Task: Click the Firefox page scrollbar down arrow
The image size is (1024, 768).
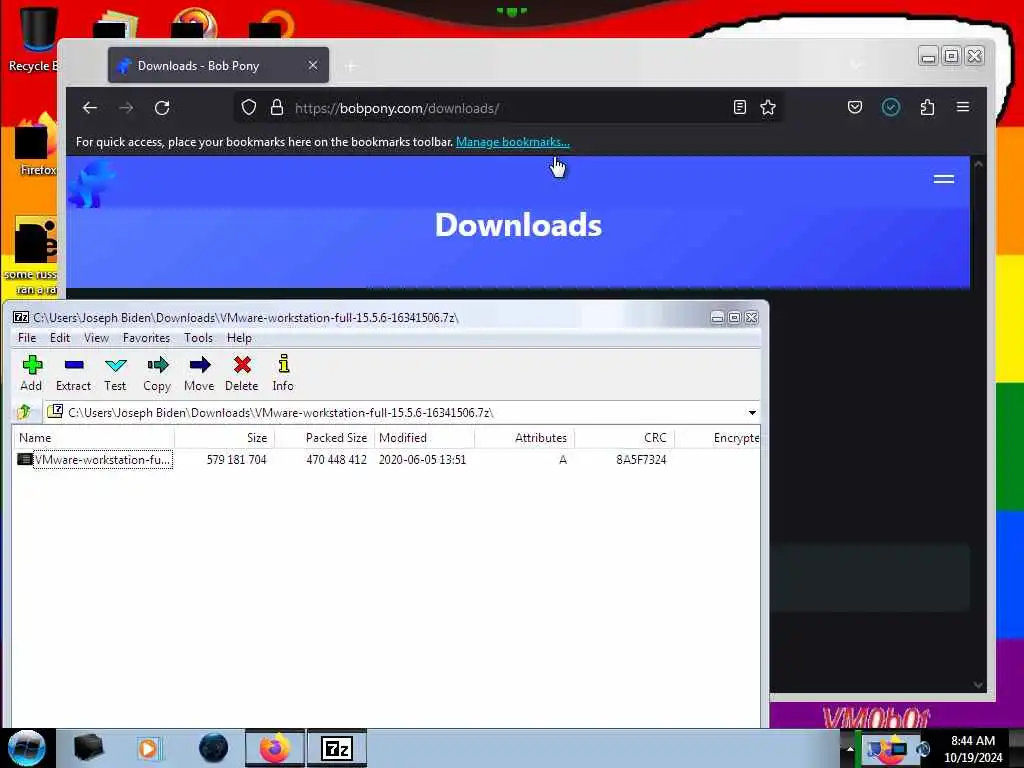Action: [x=978, y=685]
